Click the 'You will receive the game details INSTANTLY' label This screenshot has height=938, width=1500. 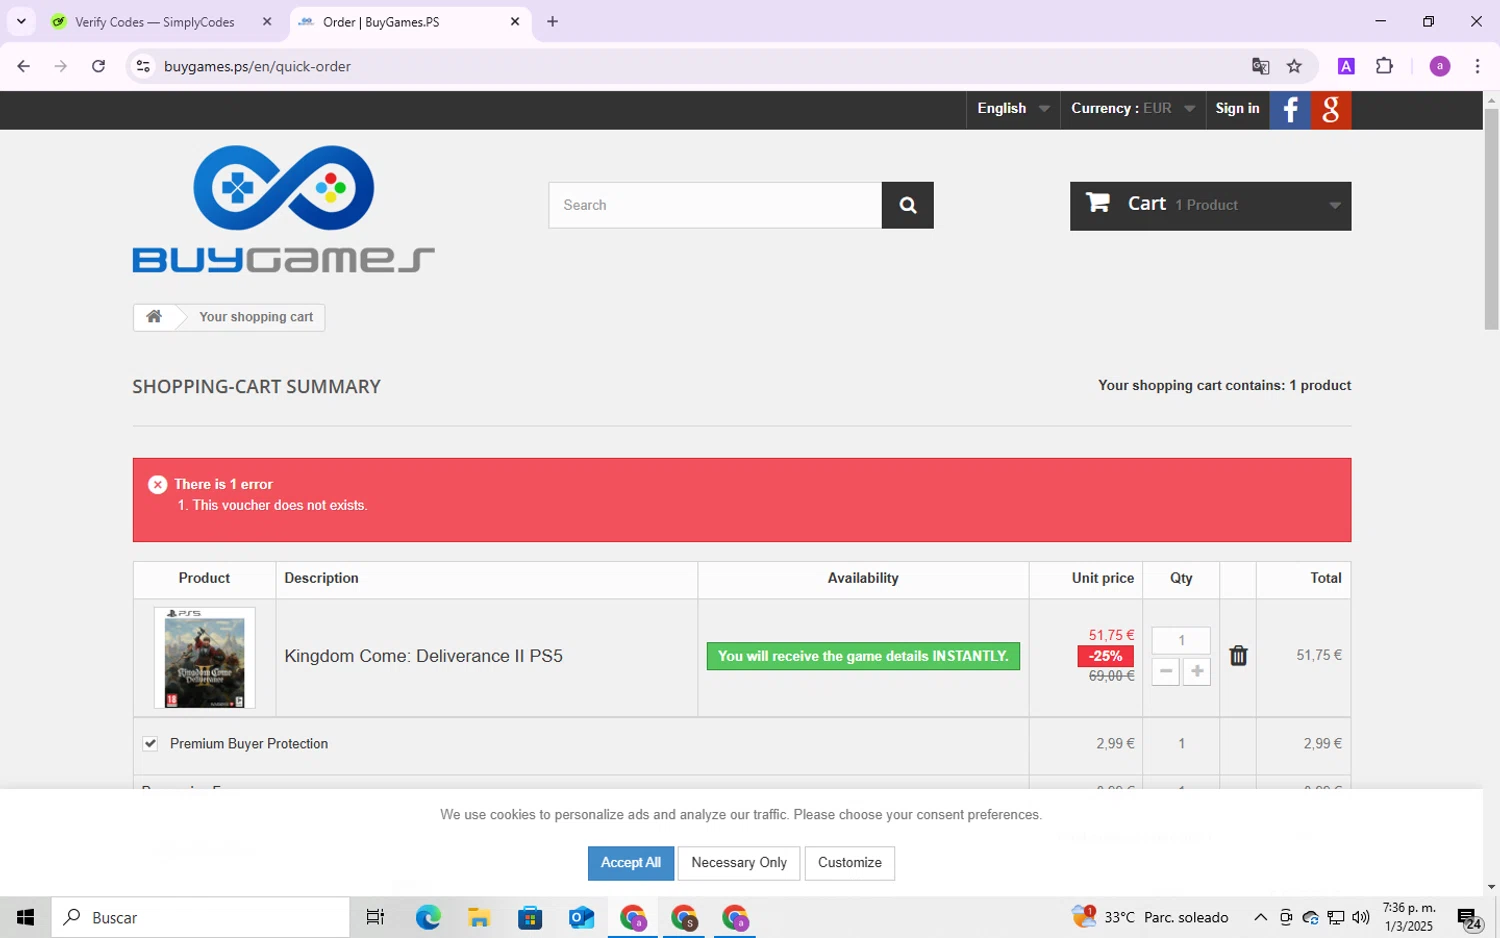(863, 656)
